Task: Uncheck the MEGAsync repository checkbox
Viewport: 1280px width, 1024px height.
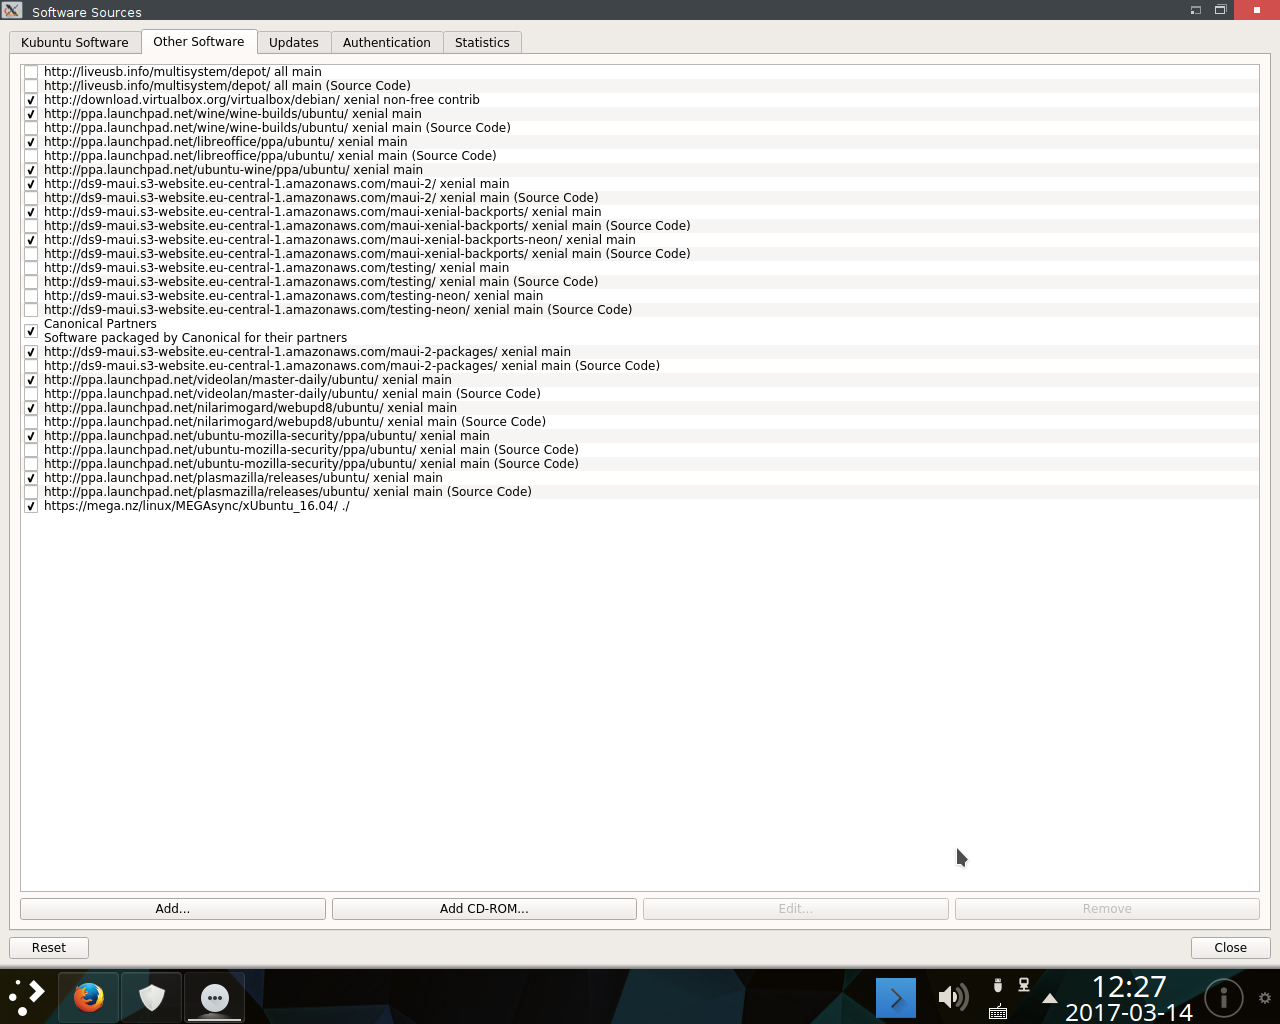Action: tap(31, 506)
